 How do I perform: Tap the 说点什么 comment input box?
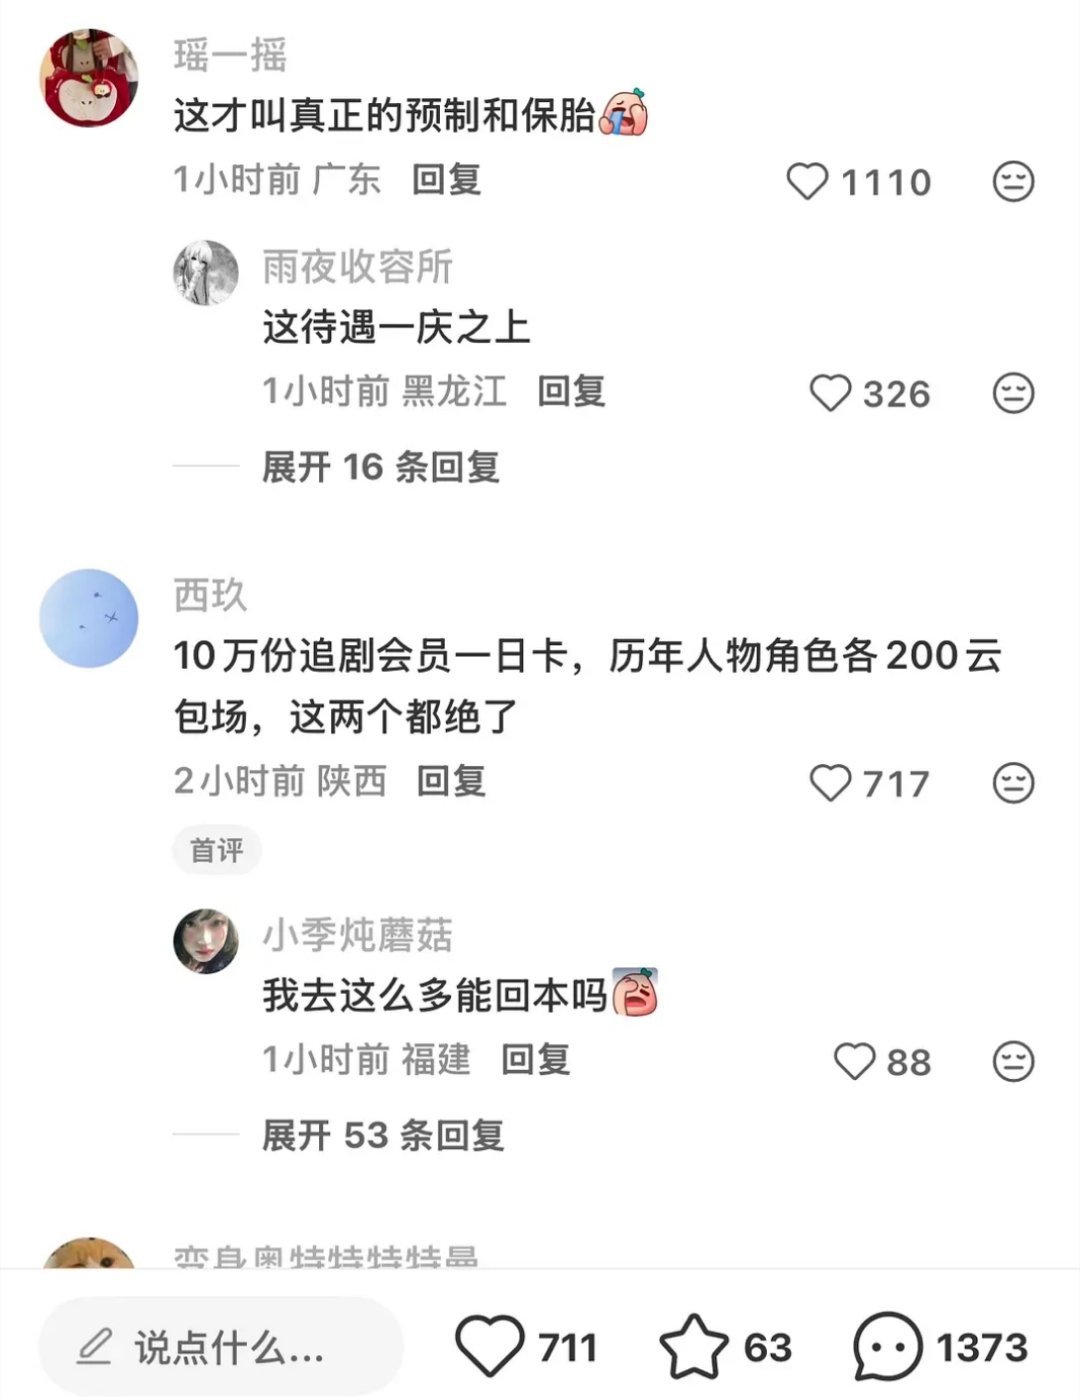[221, 1347]
